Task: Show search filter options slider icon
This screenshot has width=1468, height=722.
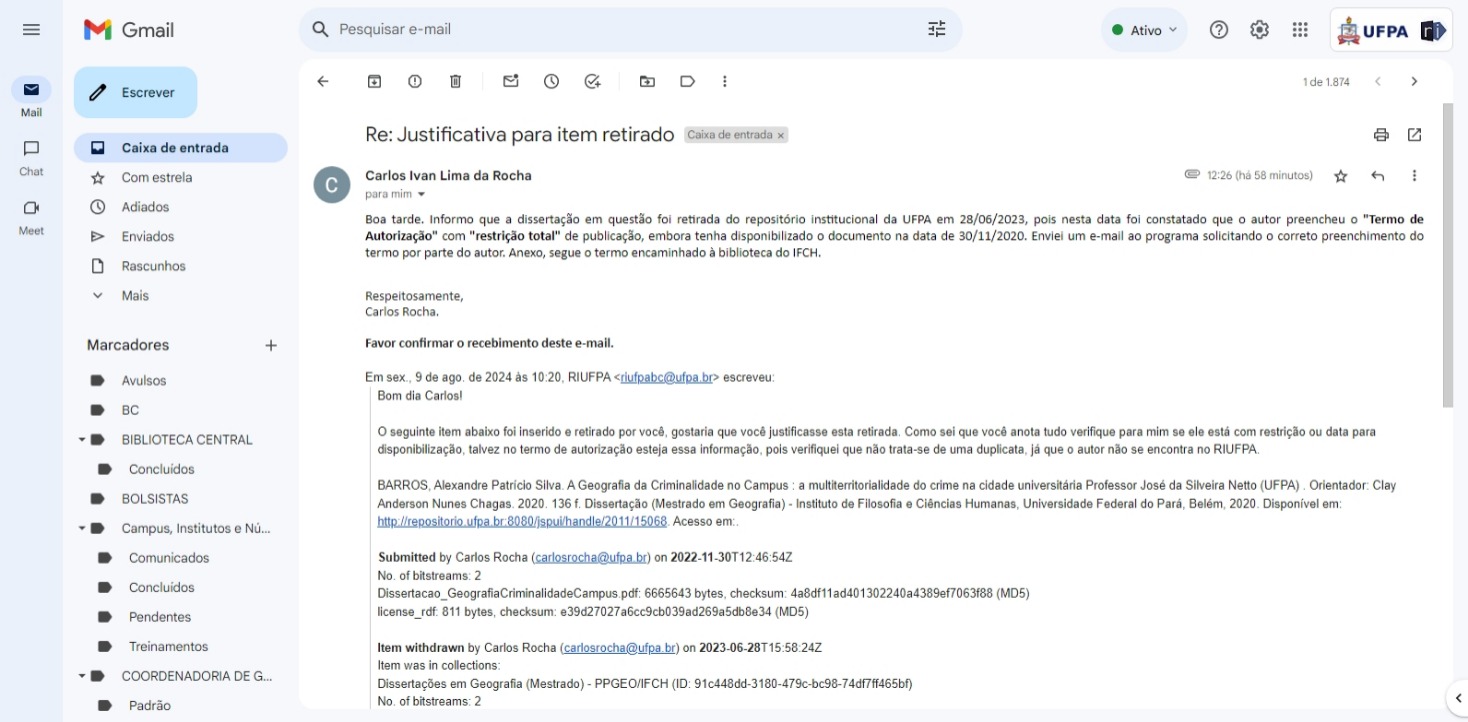Action: [x=936, y=30]
